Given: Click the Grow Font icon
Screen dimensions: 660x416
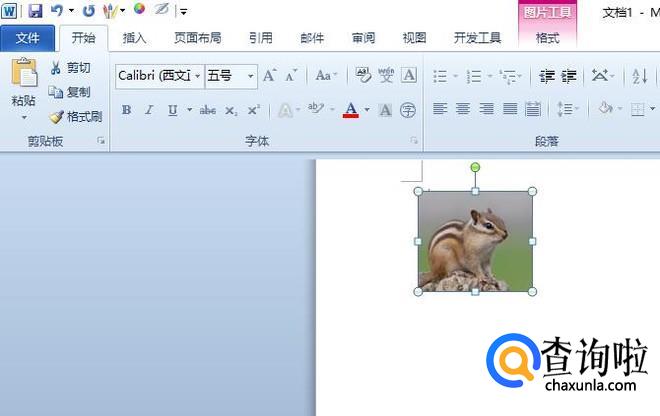Looking at the screenshot, I should click(x=270, y=76).
